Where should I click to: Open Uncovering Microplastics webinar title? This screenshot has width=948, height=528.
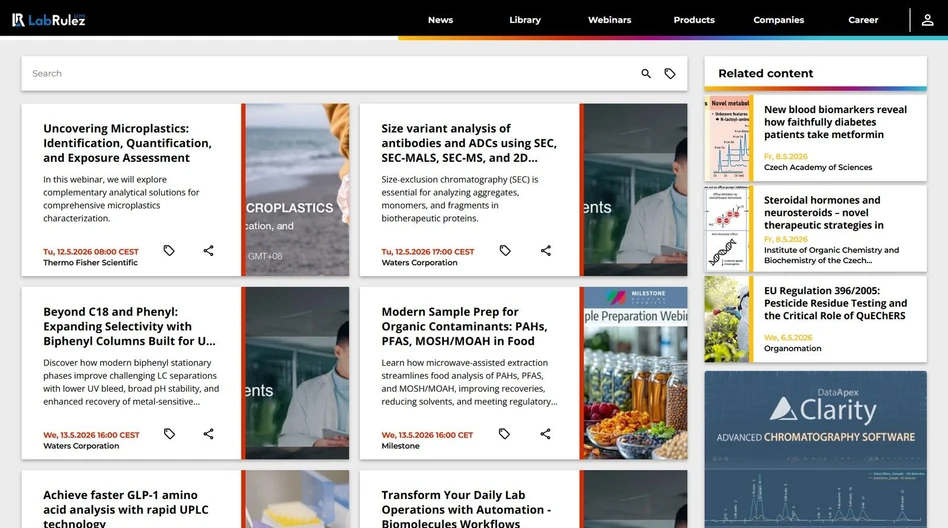[x=128, y=143]
